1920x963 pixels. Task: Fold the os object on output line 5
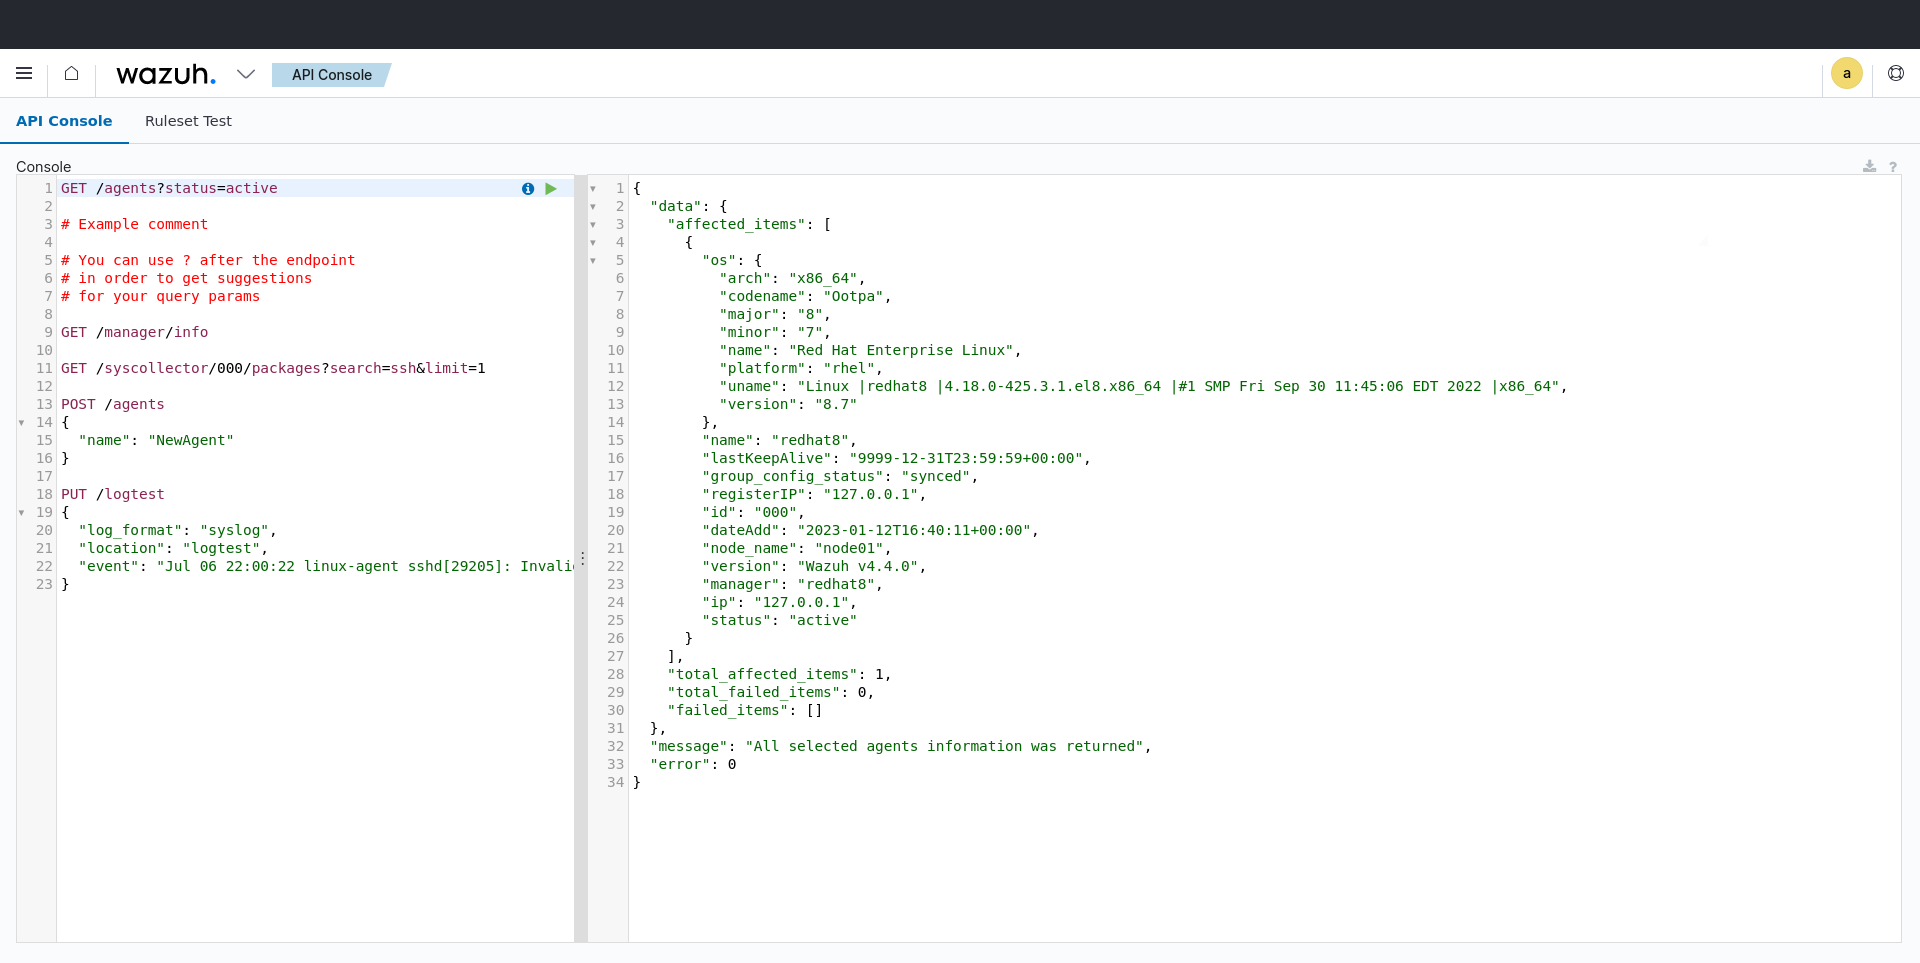point(592,260)
